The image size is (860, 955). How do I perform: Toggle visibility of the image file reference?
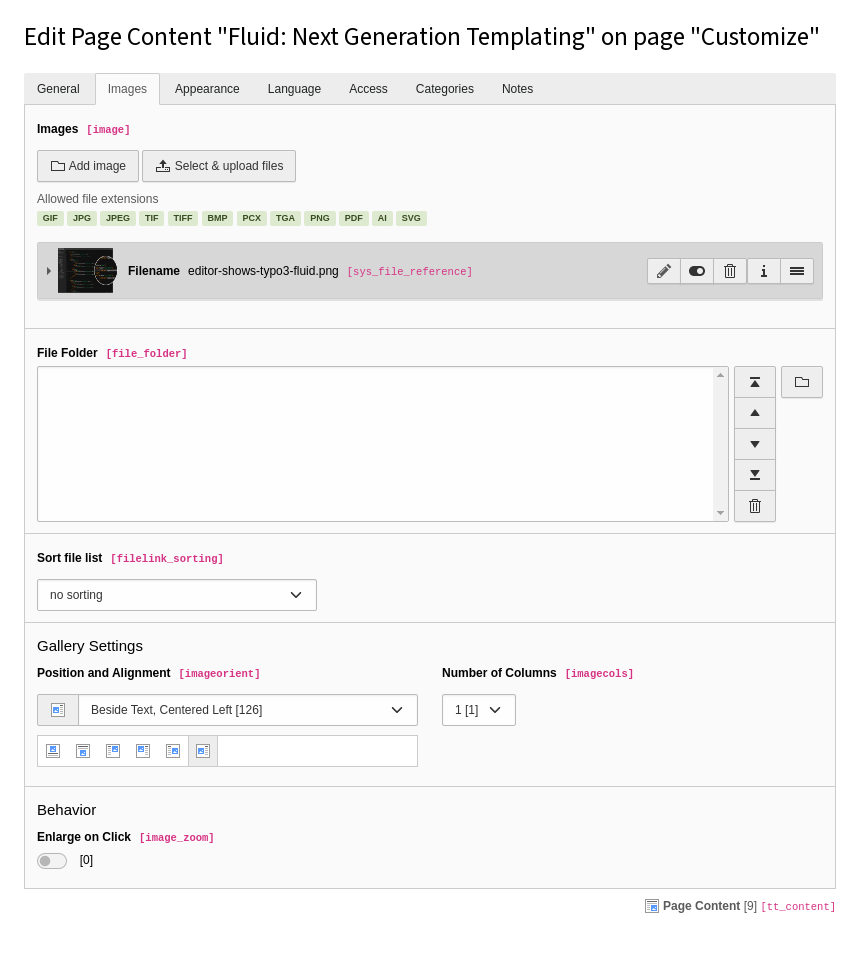click(697, 271)
